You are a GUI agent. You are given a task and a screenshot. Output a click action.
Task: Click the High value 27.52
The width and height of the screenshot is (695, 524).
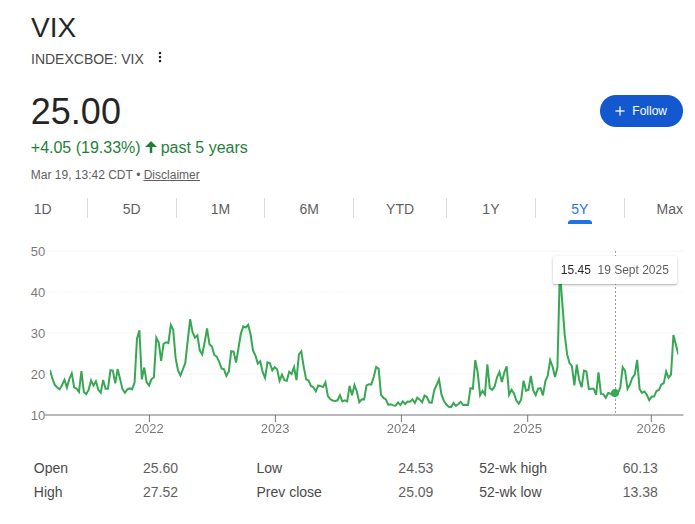160,492
